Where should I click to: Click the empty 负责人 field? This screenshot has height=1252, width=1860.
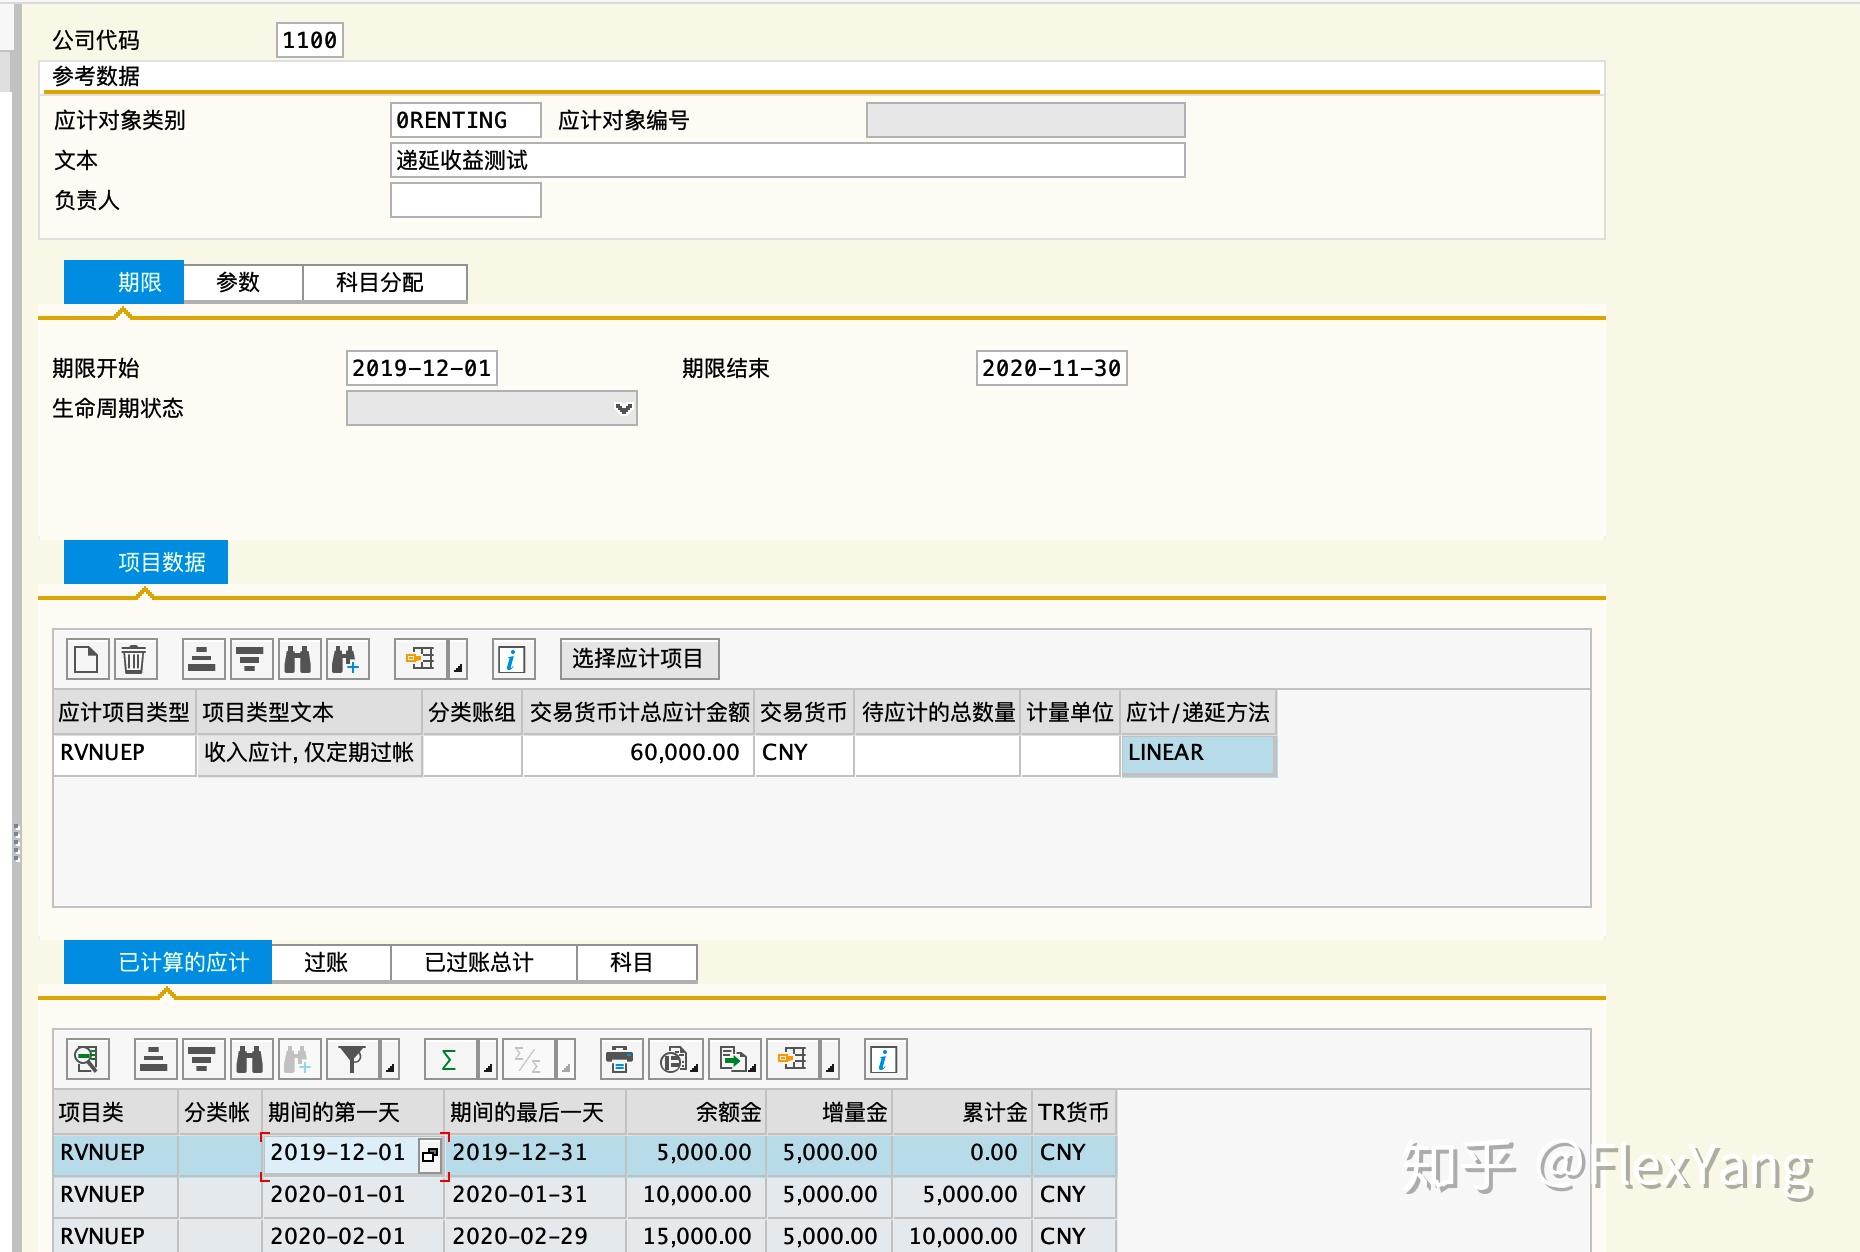466,200
